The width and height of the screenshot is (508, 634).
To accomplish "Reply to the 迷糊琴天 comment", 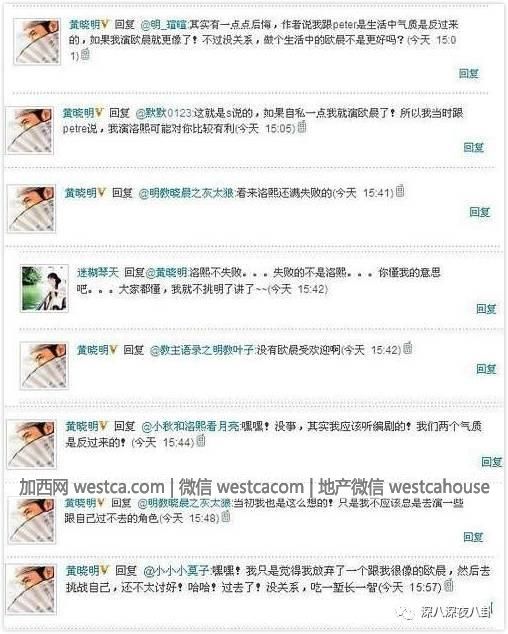I will [486, 309].
